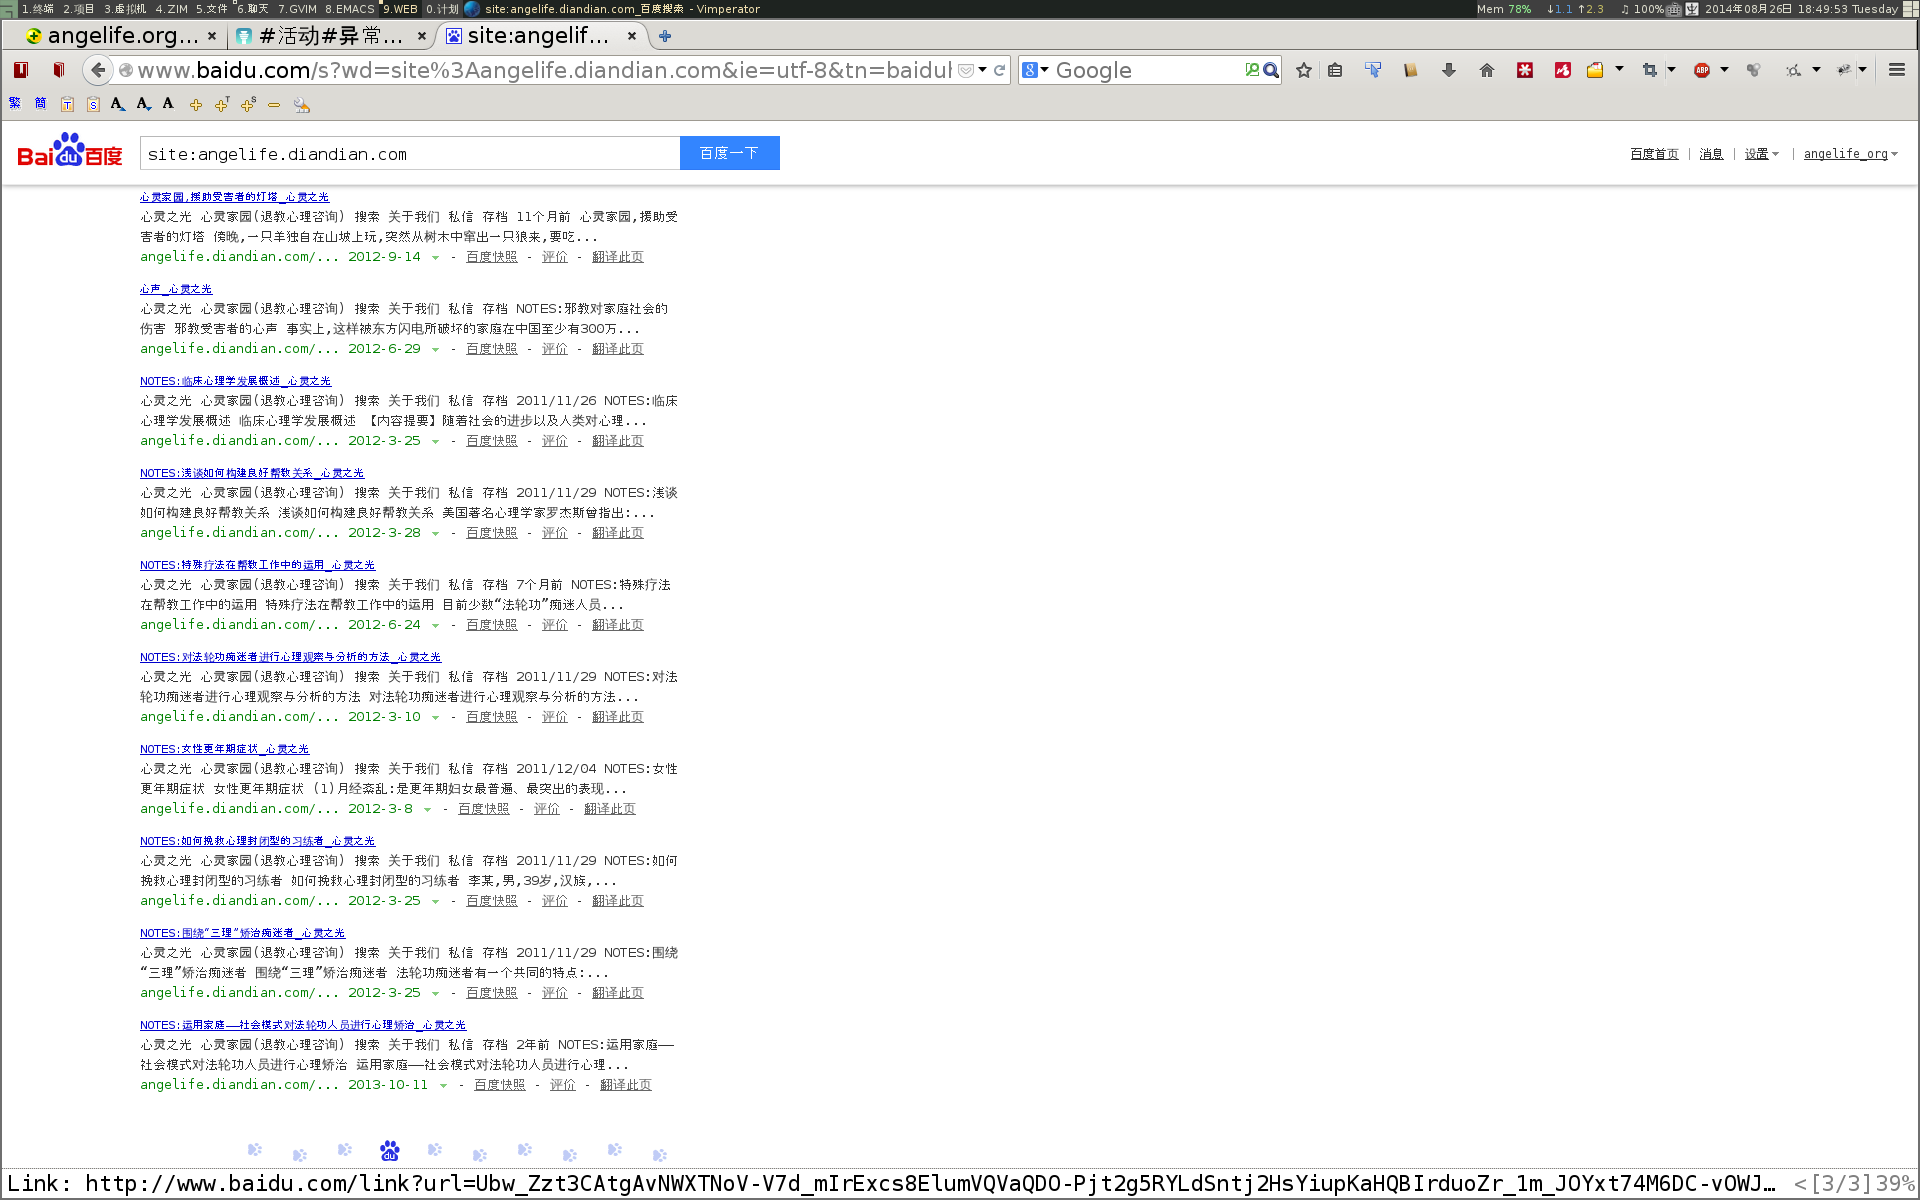Open the Adblock Plus dropdown arrow
This screenshot has height=1200, width=1920.
pyautogui.click(x=1724, y=70)
